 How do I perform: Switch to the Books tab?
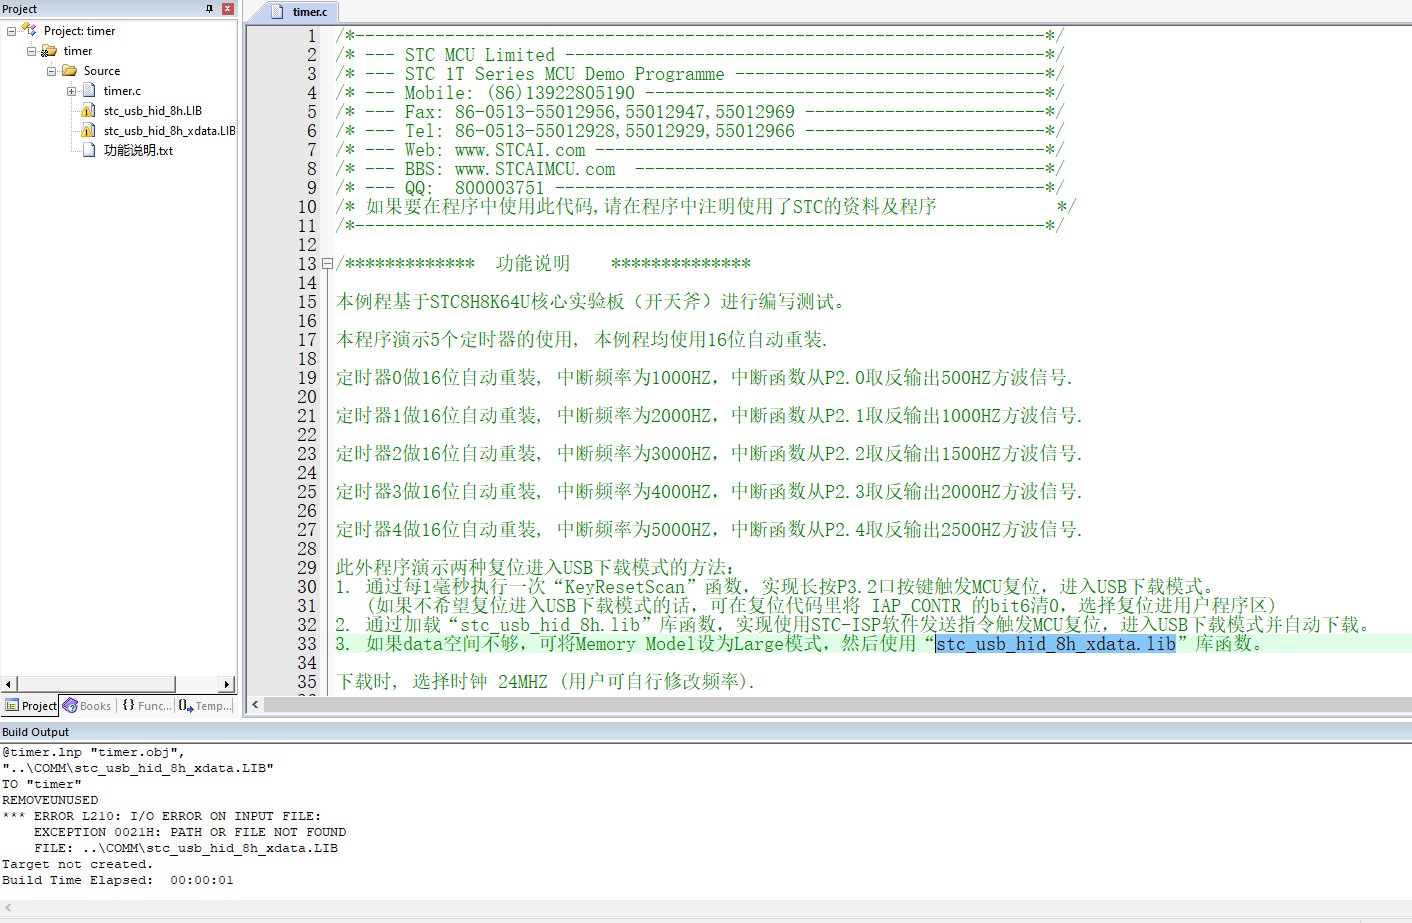pos(87,706)
